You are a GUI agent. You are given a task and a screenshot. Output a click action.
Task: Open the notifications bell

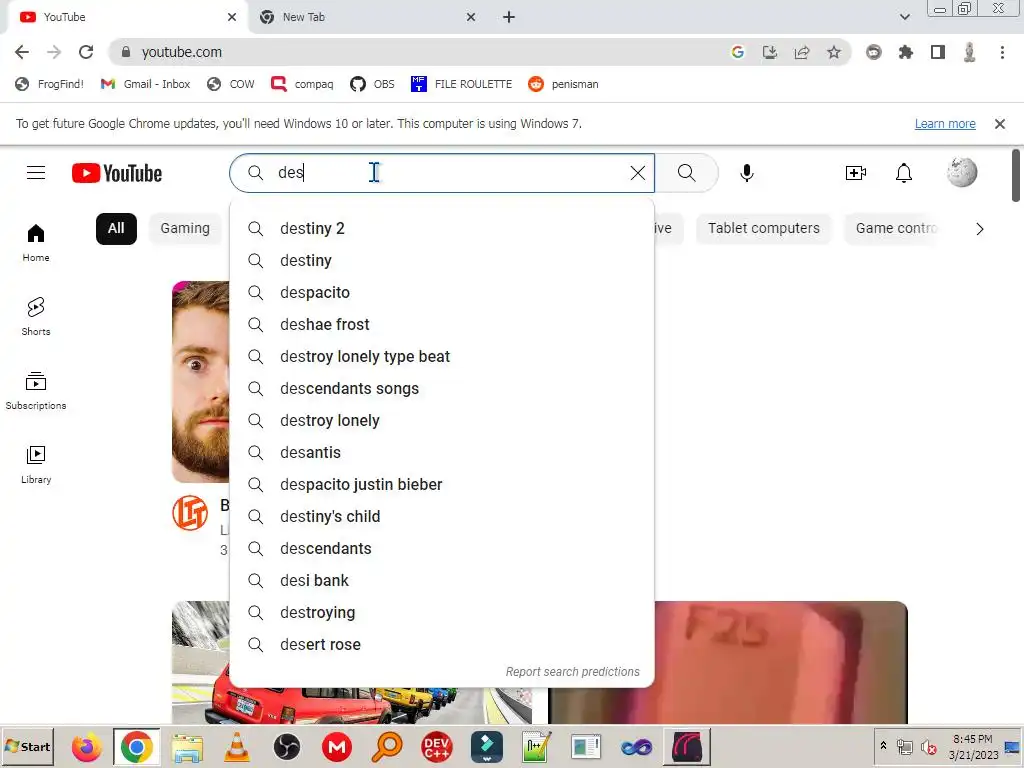point(904,173)
